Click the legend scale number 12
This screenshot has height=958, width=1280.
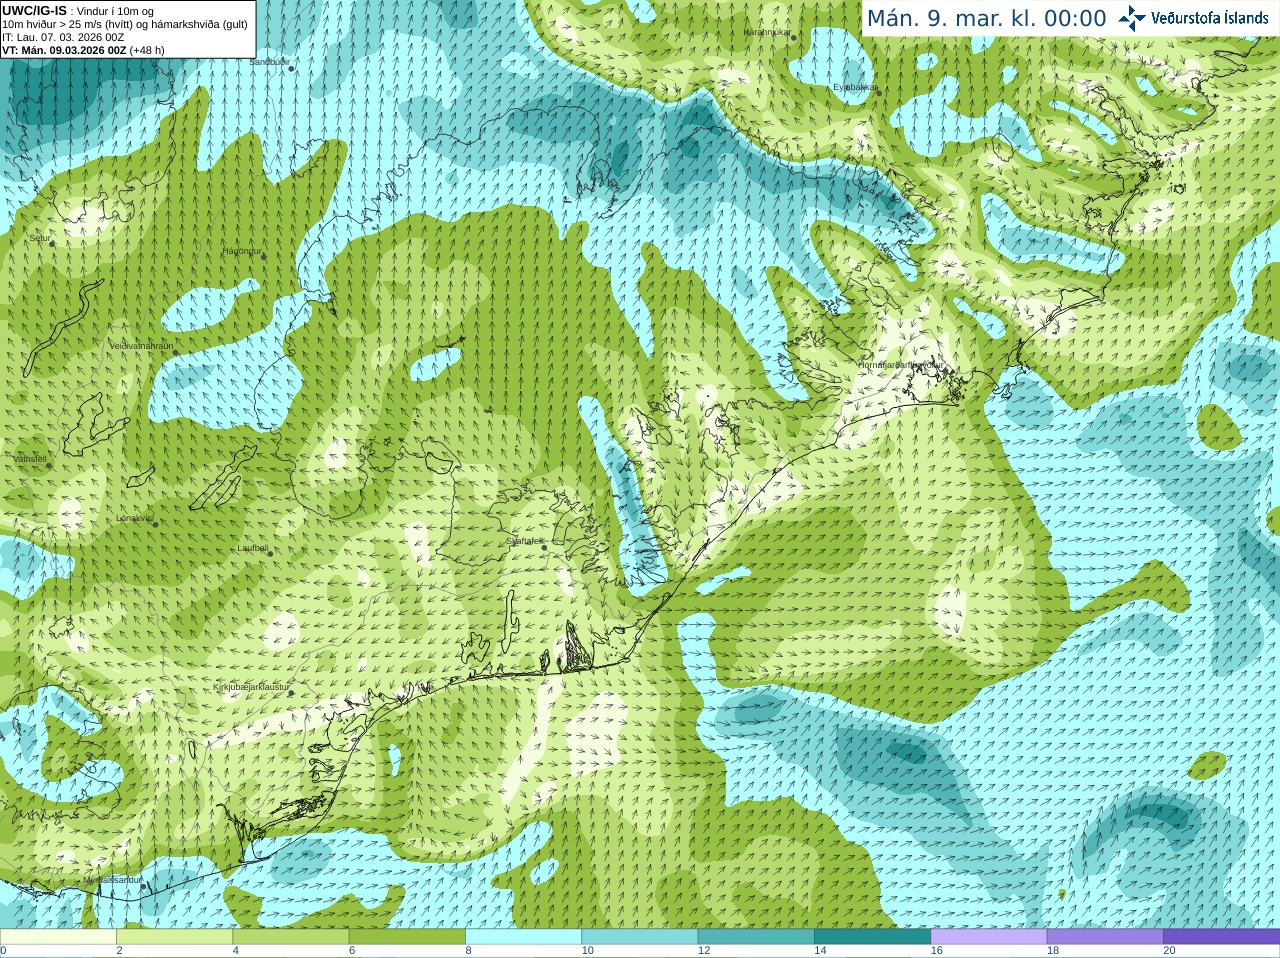click(x=704, y=951)
